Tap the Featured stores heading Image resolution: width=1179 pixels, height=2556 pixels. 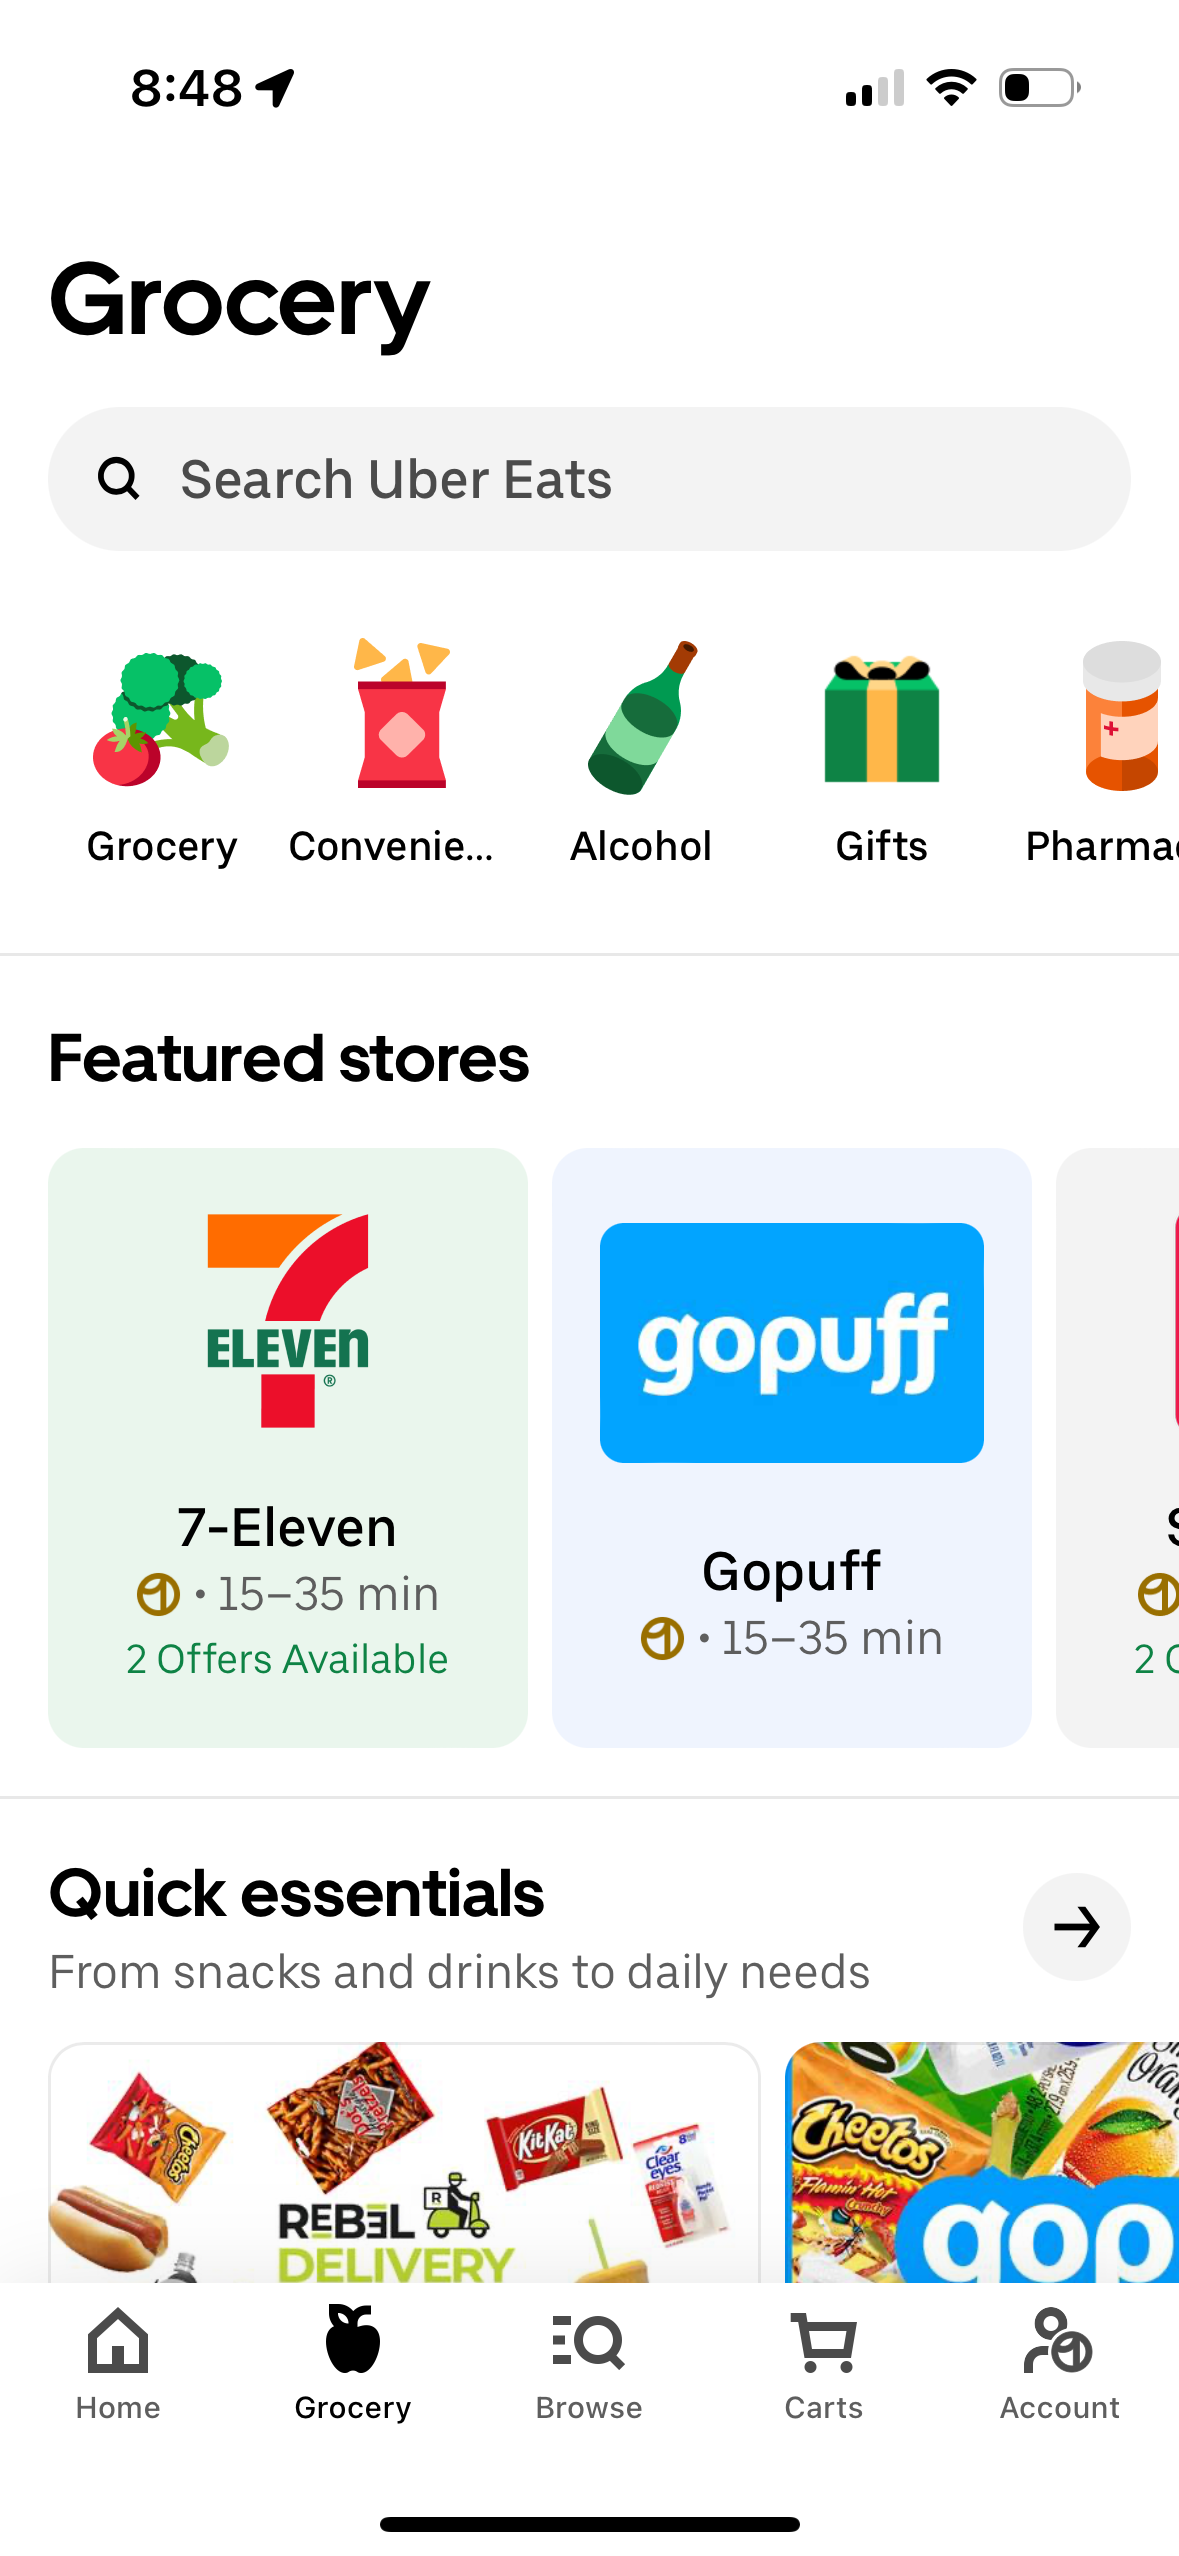click(288, 1058)
